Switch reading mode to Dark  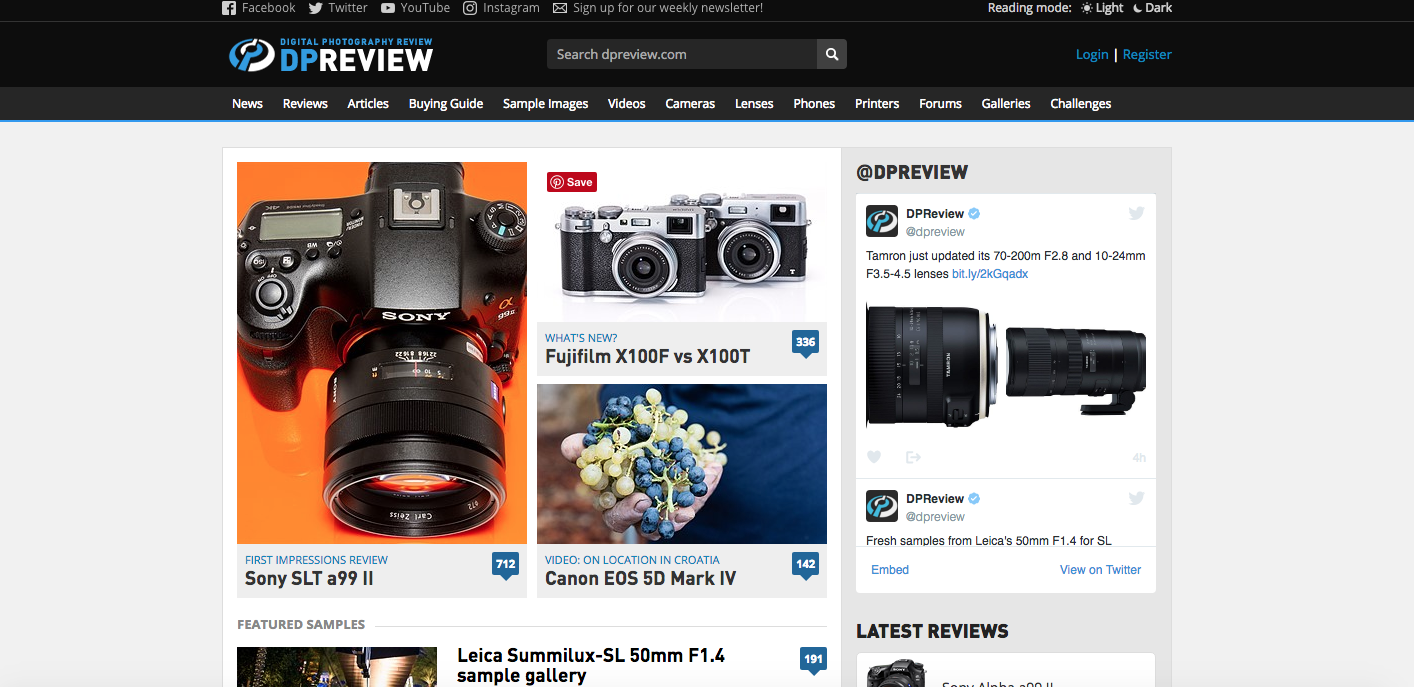[x=1153, y=8]
